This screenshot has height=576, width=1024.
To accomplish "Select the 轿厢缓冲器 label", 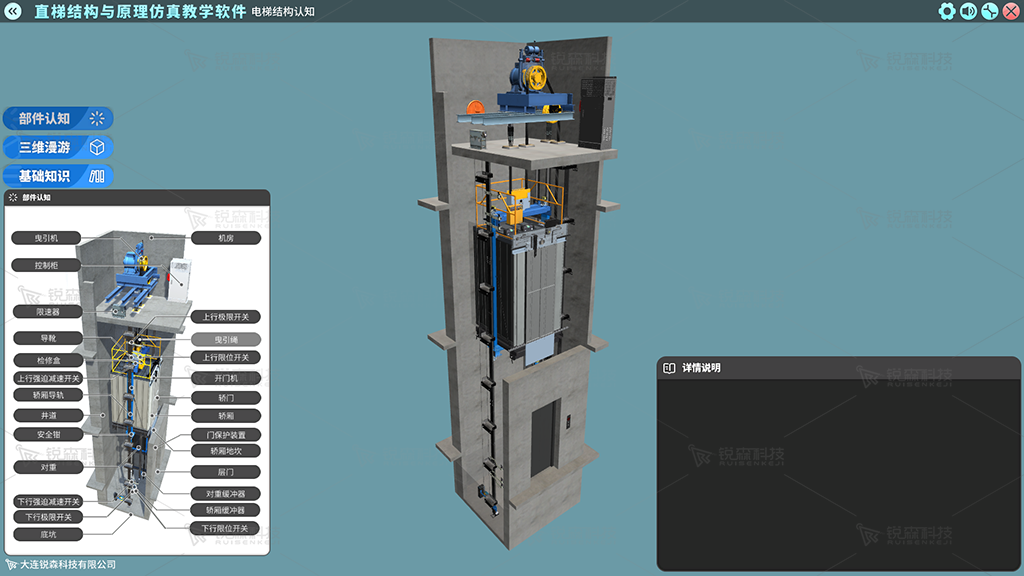I will (x=226, y=510).
